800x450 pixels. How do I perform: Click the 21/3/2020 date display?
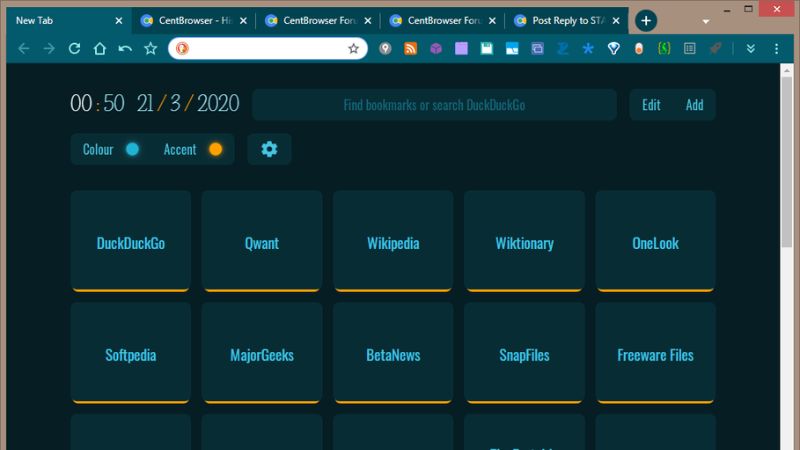click(188, 104)
